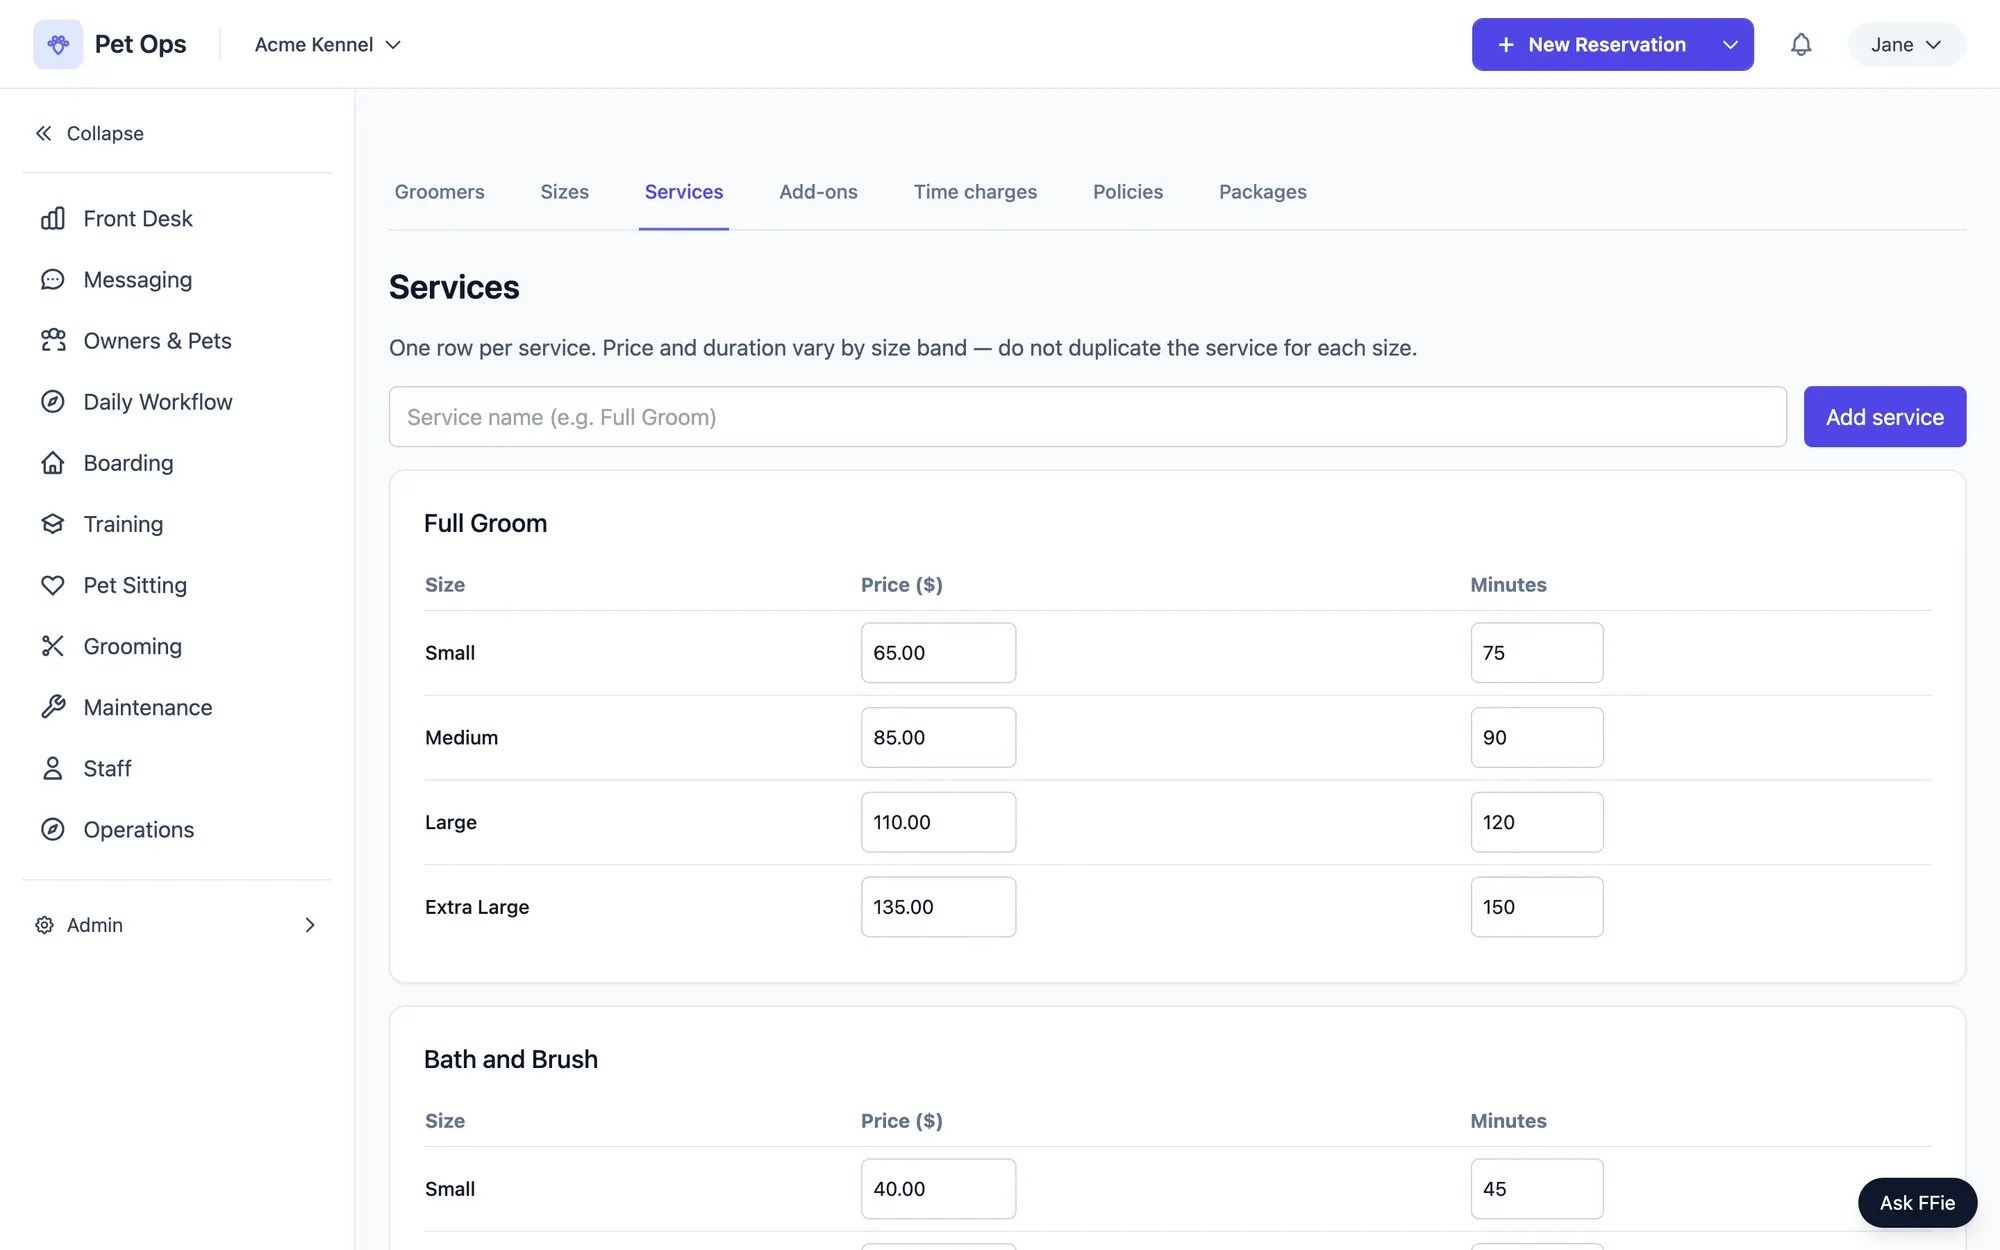Image resolution: width=2000 pixels, height=1250 pixels.
Task: Click the Owners & Pets people icon
Action: pos(53,340)
